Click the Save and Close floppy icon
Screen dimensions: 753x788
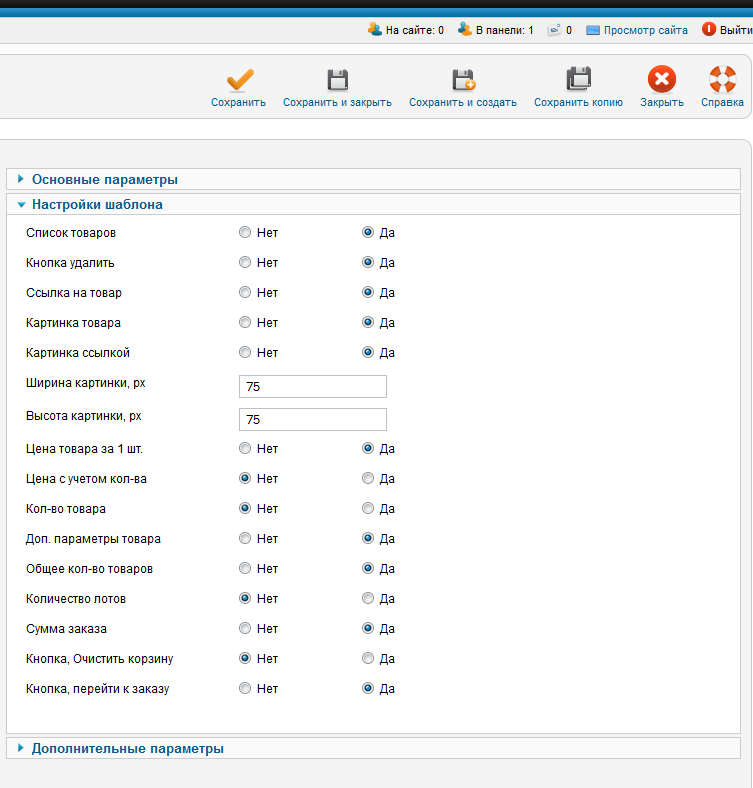click(337, 80)
